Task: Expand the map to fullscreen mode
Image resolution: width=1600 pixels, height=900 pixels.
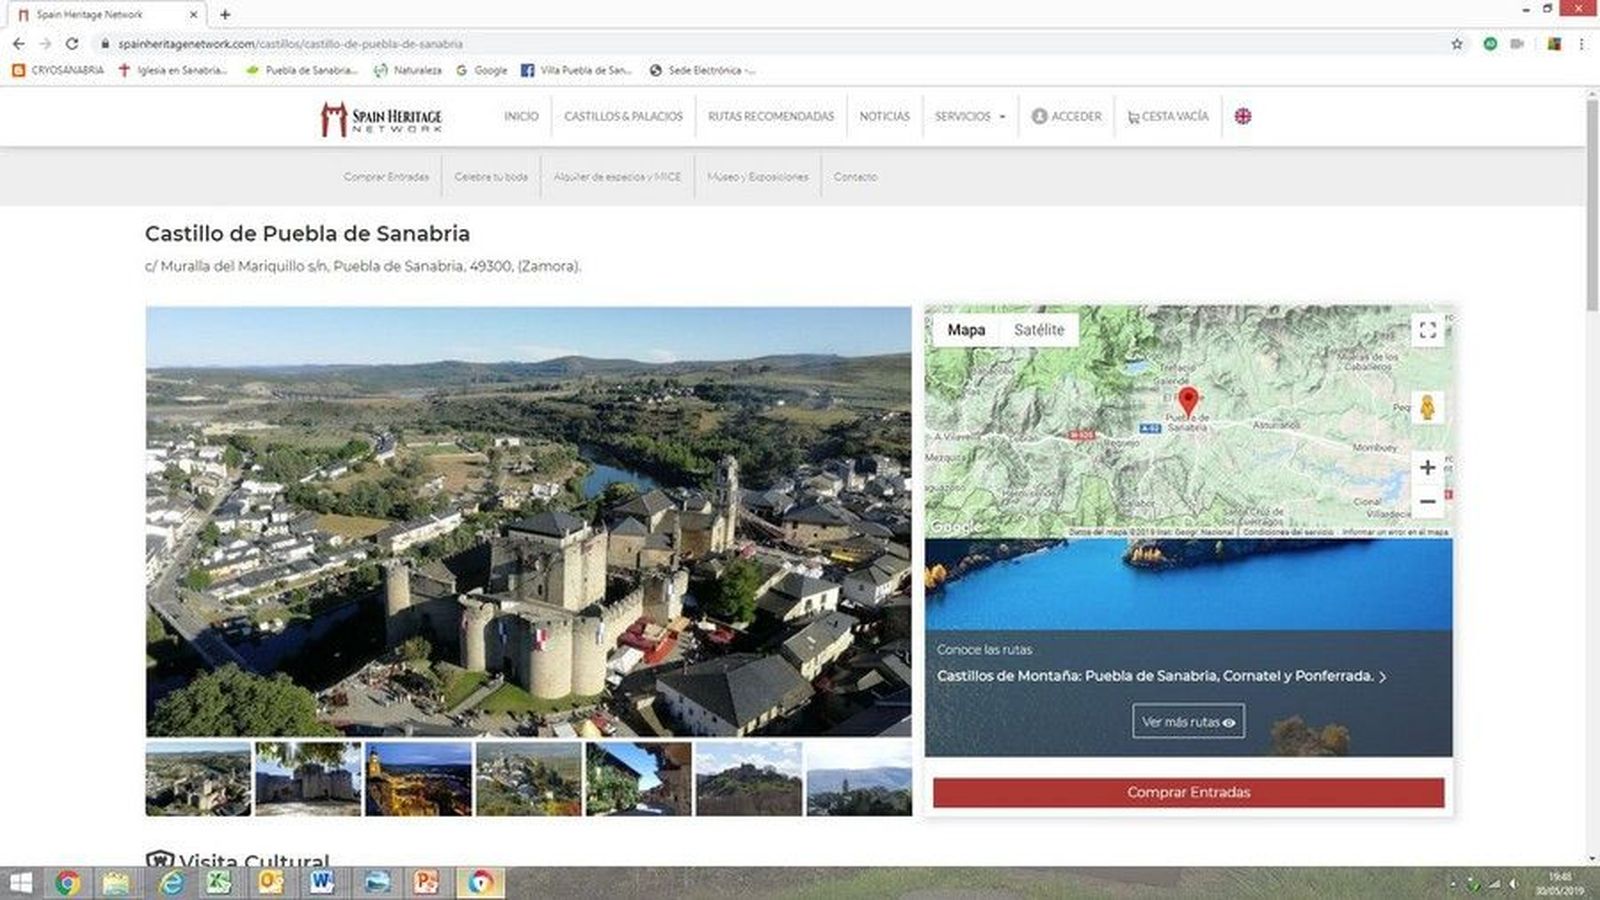Action: [1428, 330]
